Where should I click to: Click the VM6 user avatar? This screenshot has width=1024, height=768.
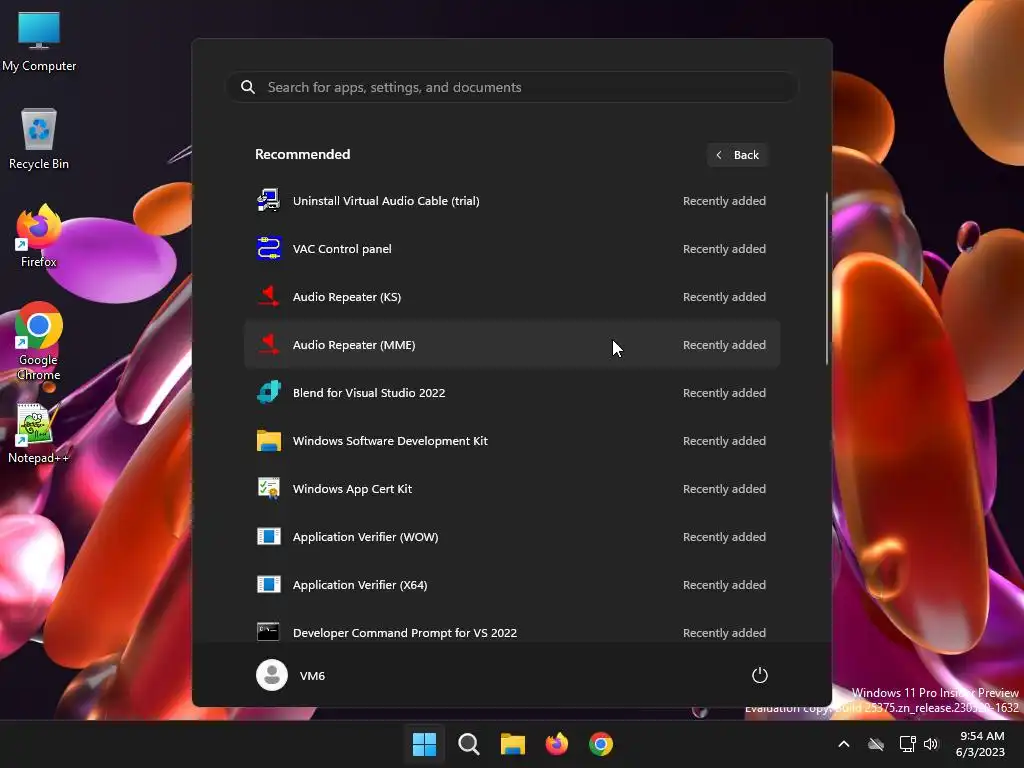coord(272,675)
